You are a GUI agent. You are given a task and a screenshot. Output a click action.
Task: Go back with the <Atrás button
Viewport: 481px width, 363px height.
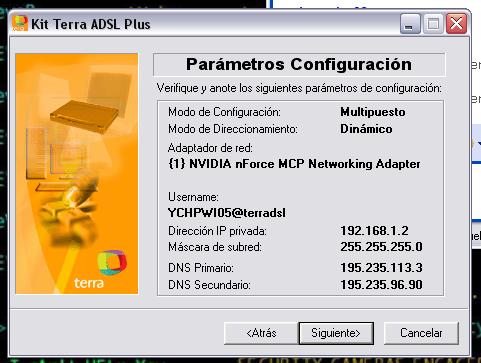click(x=261, y=333)
